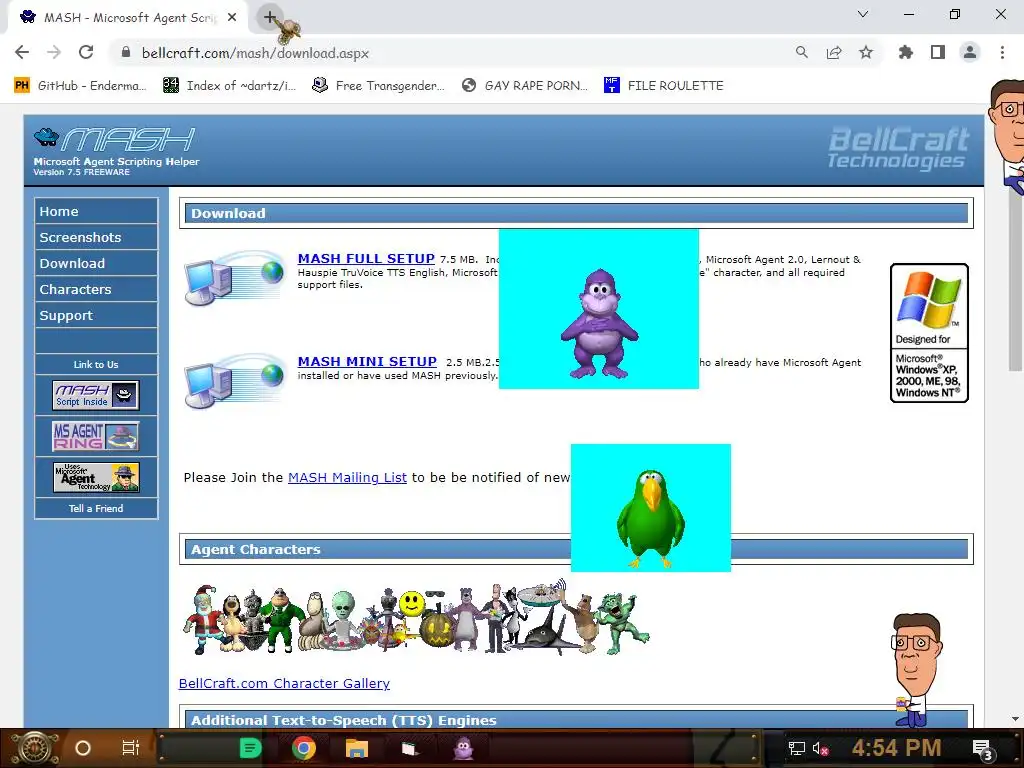The image size is (1024, 768).
Task: Open Screenshots sidebar menu item
Action: [x=96, y=237]
